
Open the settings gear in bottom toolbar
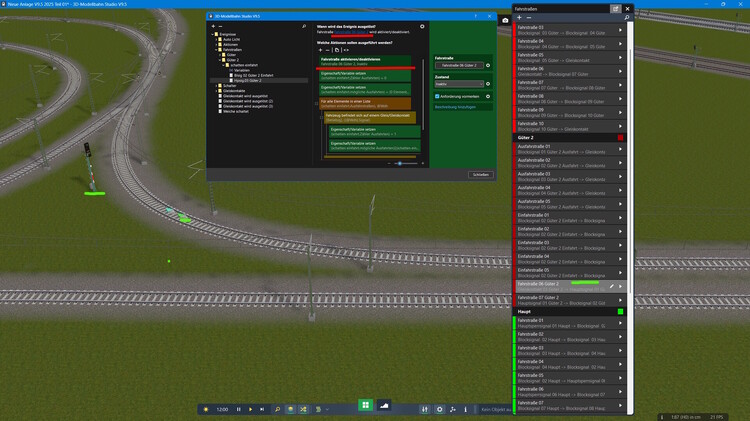(439, 410)
